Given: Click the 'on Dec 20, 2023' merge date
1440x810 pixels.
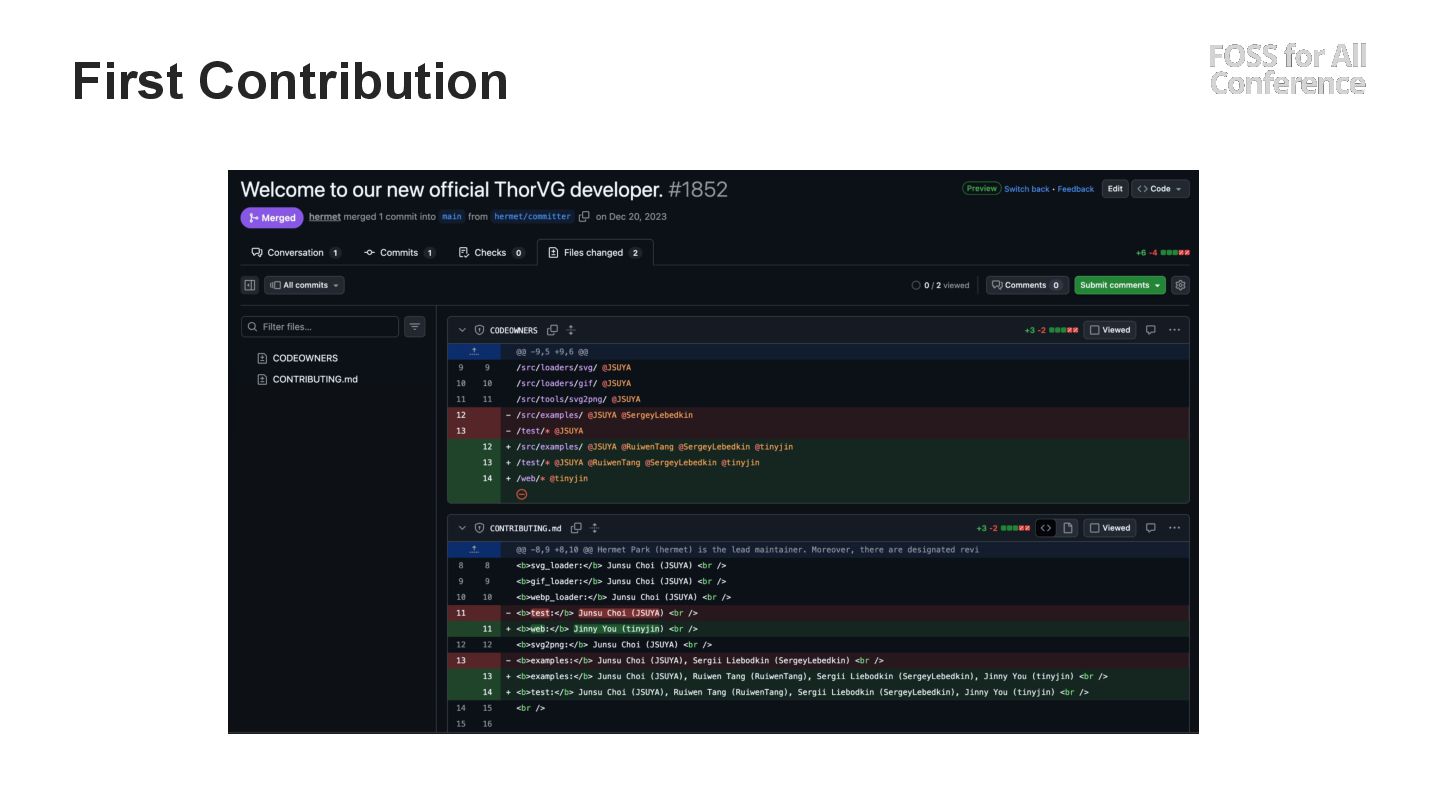Looking at the screenshot, I should [631, 217].
